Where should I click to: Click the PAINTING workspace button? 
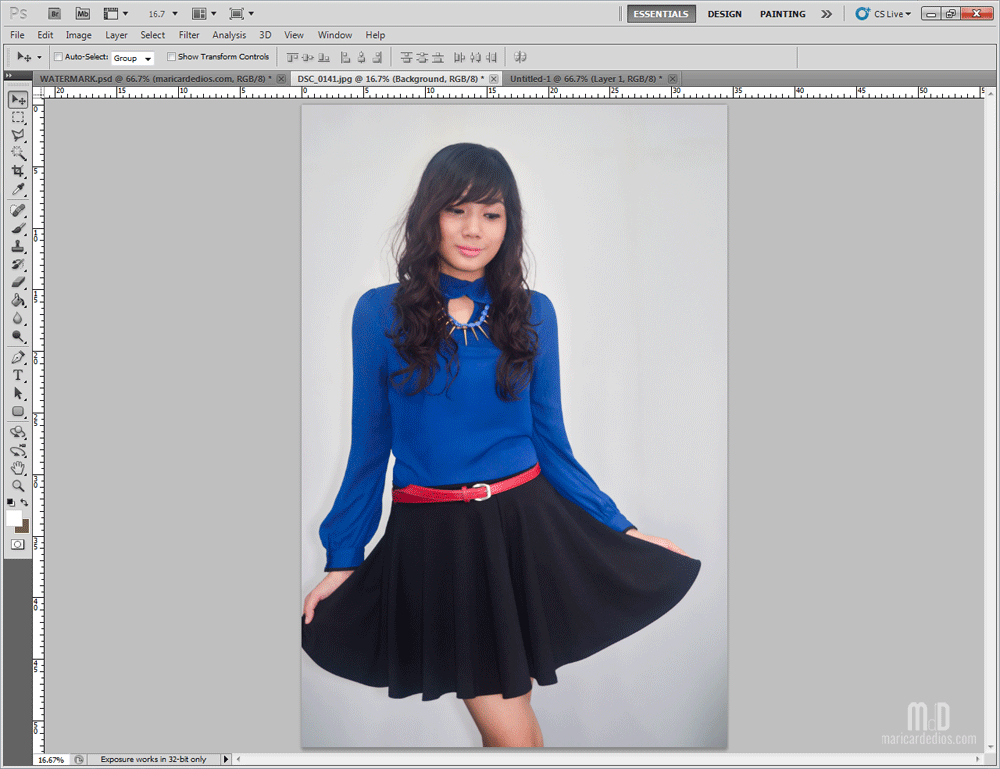(782, 14)
